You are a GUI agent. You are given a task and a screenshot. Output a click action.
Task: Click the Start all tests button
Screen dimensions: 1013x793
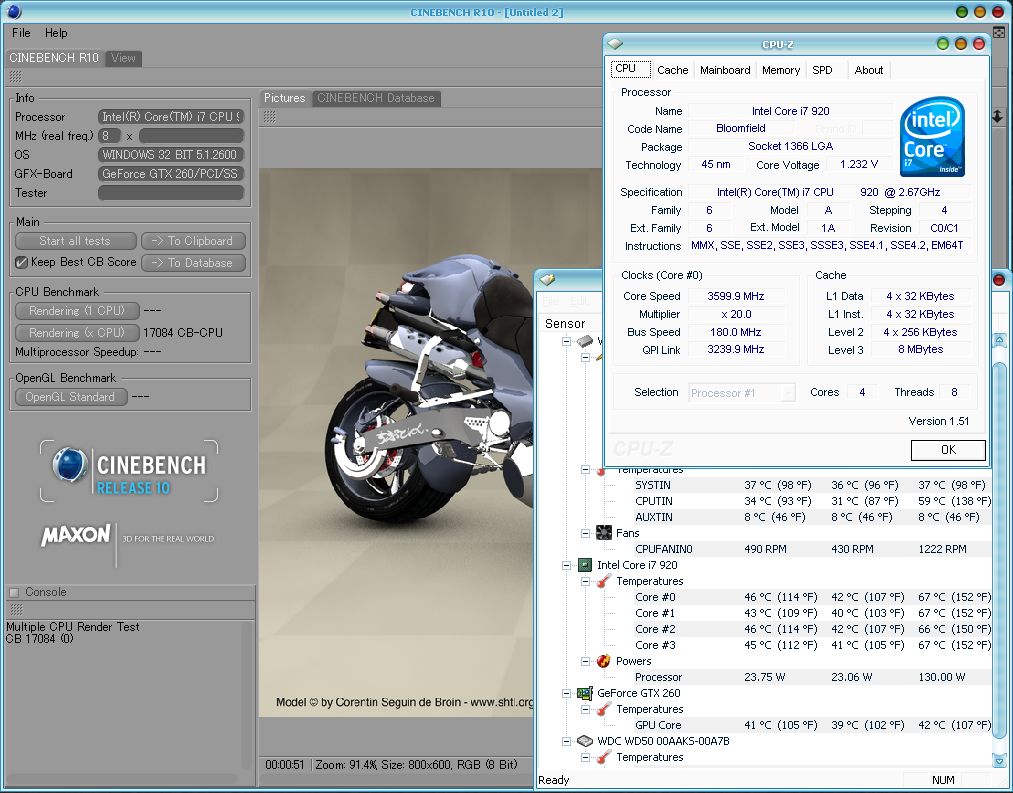75,241
